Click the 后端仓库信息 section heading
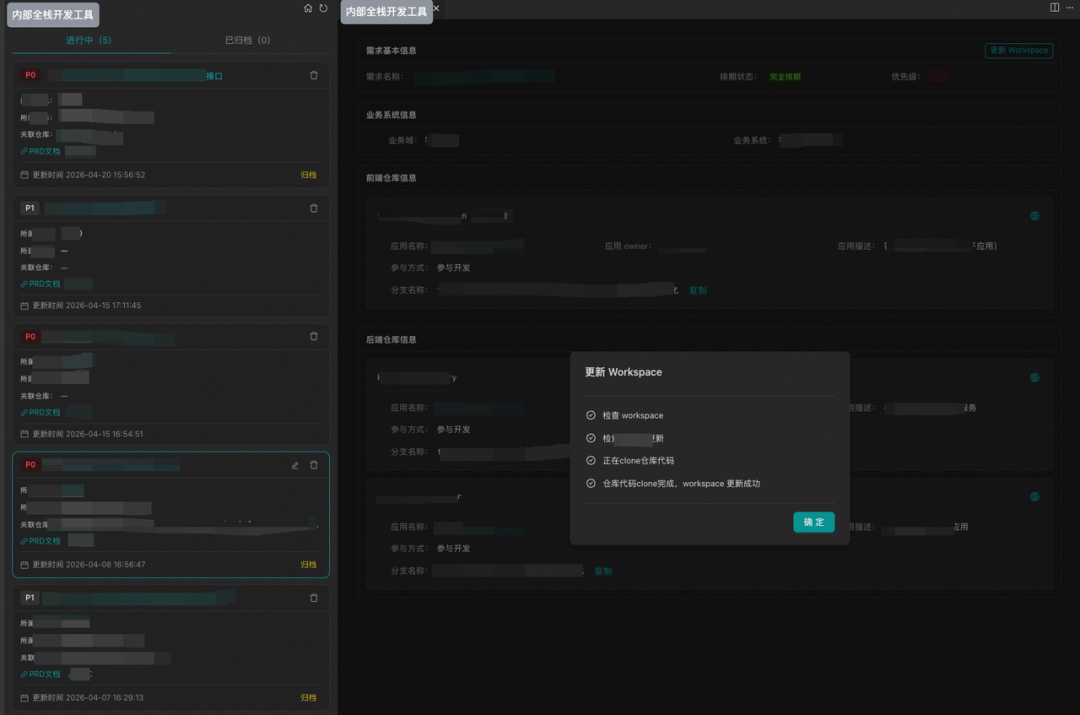Image resolution: width=1080 pixels, height=715 pixels. 391,340
